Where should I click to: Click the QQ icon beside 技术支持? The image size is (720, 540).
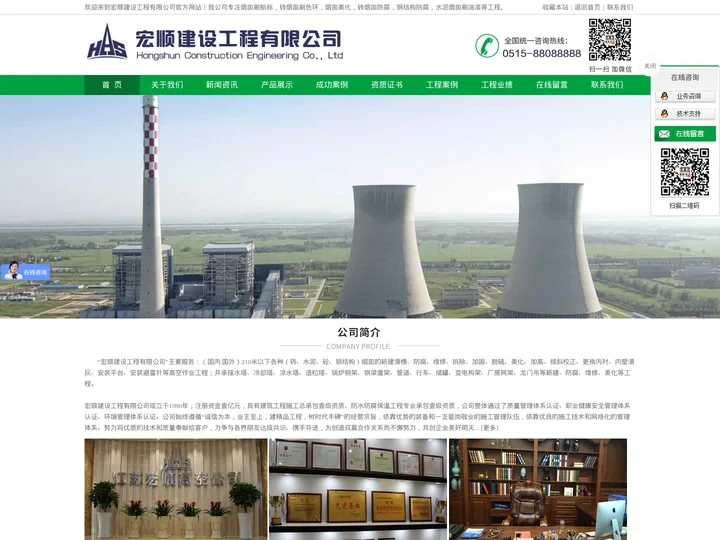point(664,113)
